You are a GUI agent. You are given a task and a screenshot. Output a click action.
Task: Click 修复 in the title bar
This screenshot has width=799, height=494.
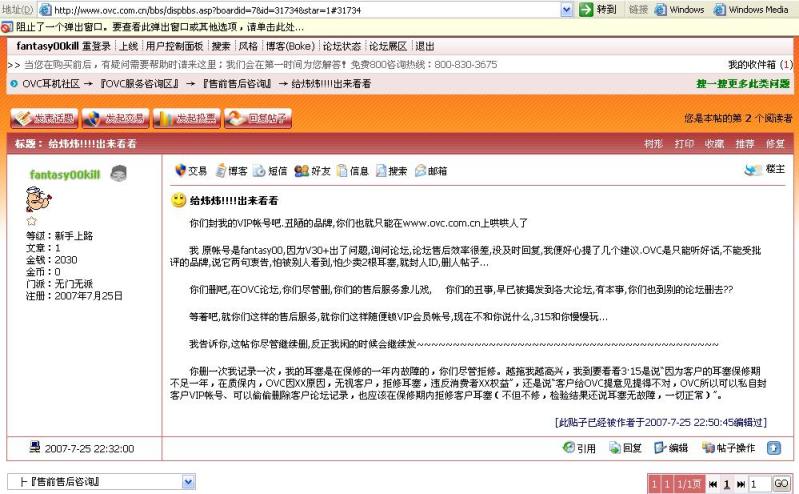coord(775,144)
